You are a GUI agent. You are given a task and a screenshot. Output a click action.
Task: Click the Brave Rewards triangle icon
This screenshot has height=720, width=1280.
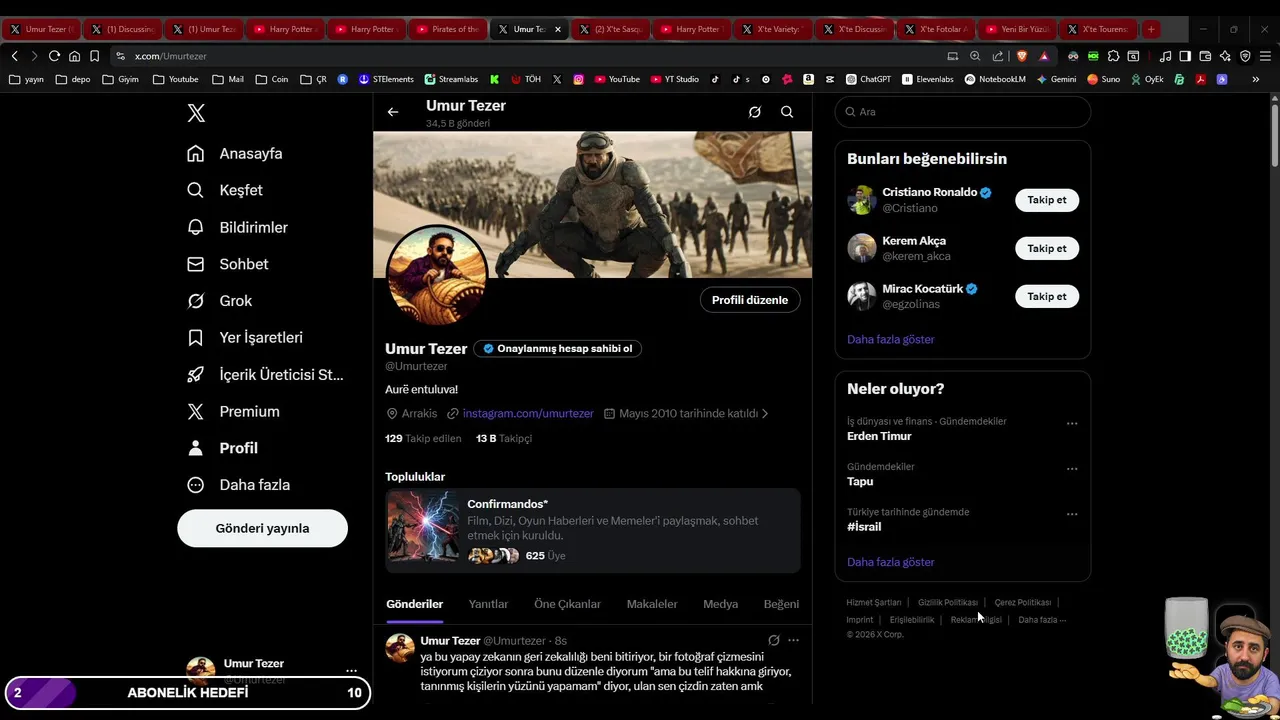[1044, 56]
